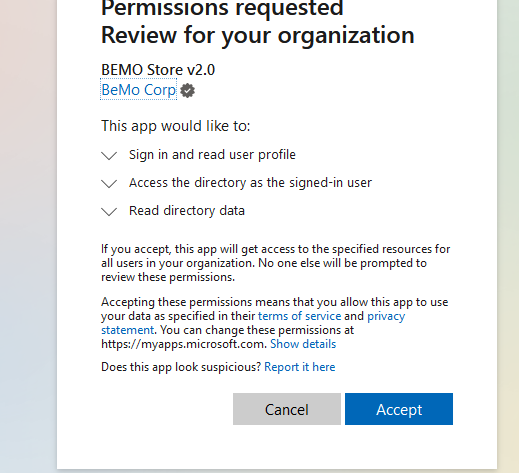Screen dimensions: 519x473
Task: Click the verified publisher badge icon
Action: pos(187,91)
